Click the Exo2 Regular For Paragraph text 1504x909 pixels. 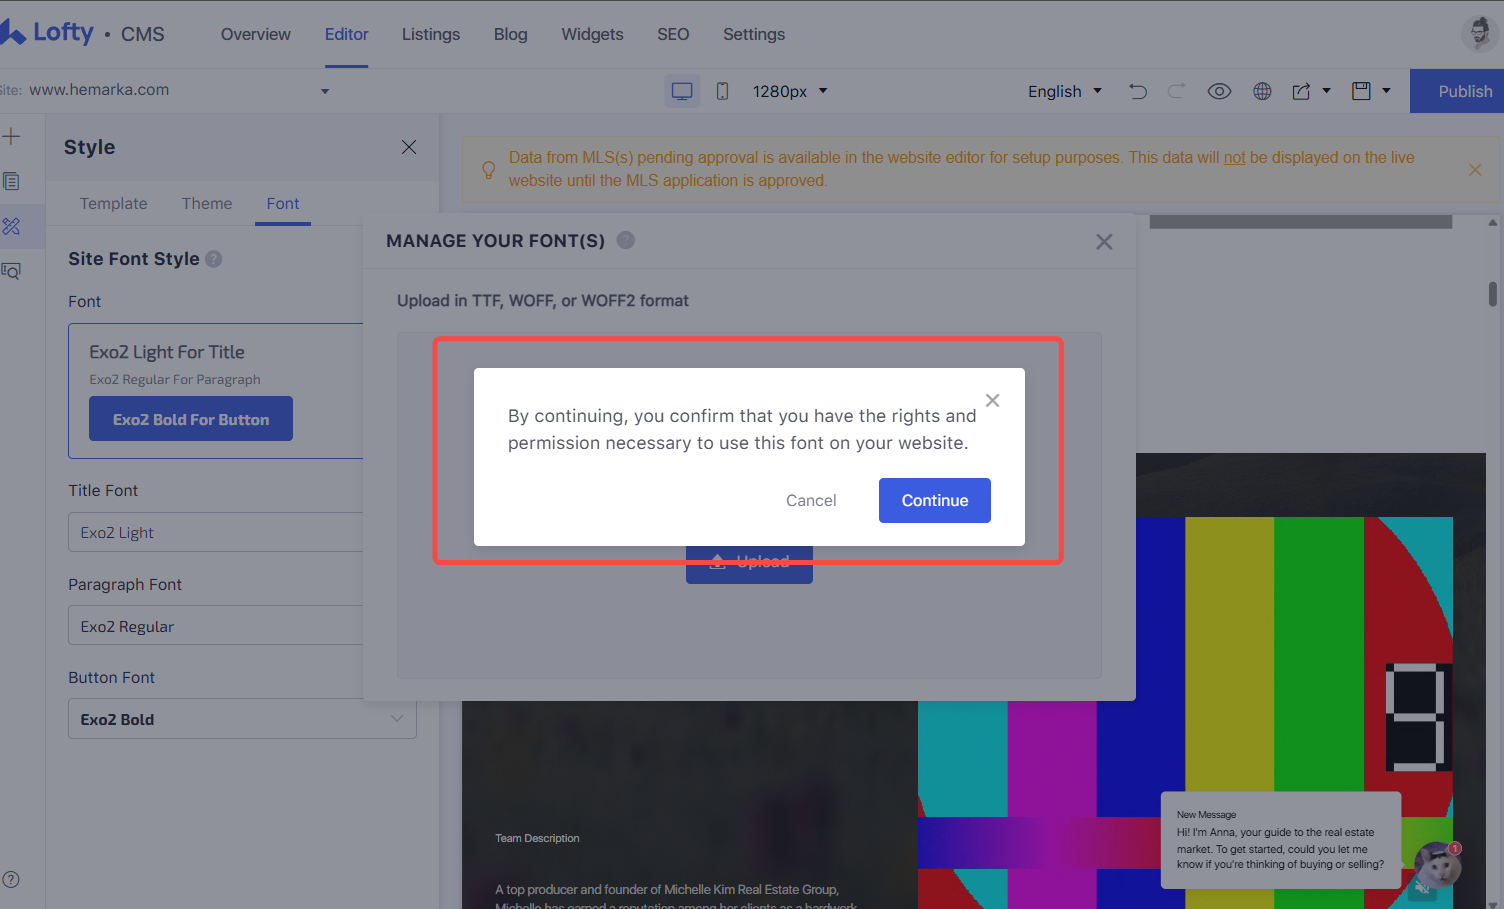pos(175,379)
